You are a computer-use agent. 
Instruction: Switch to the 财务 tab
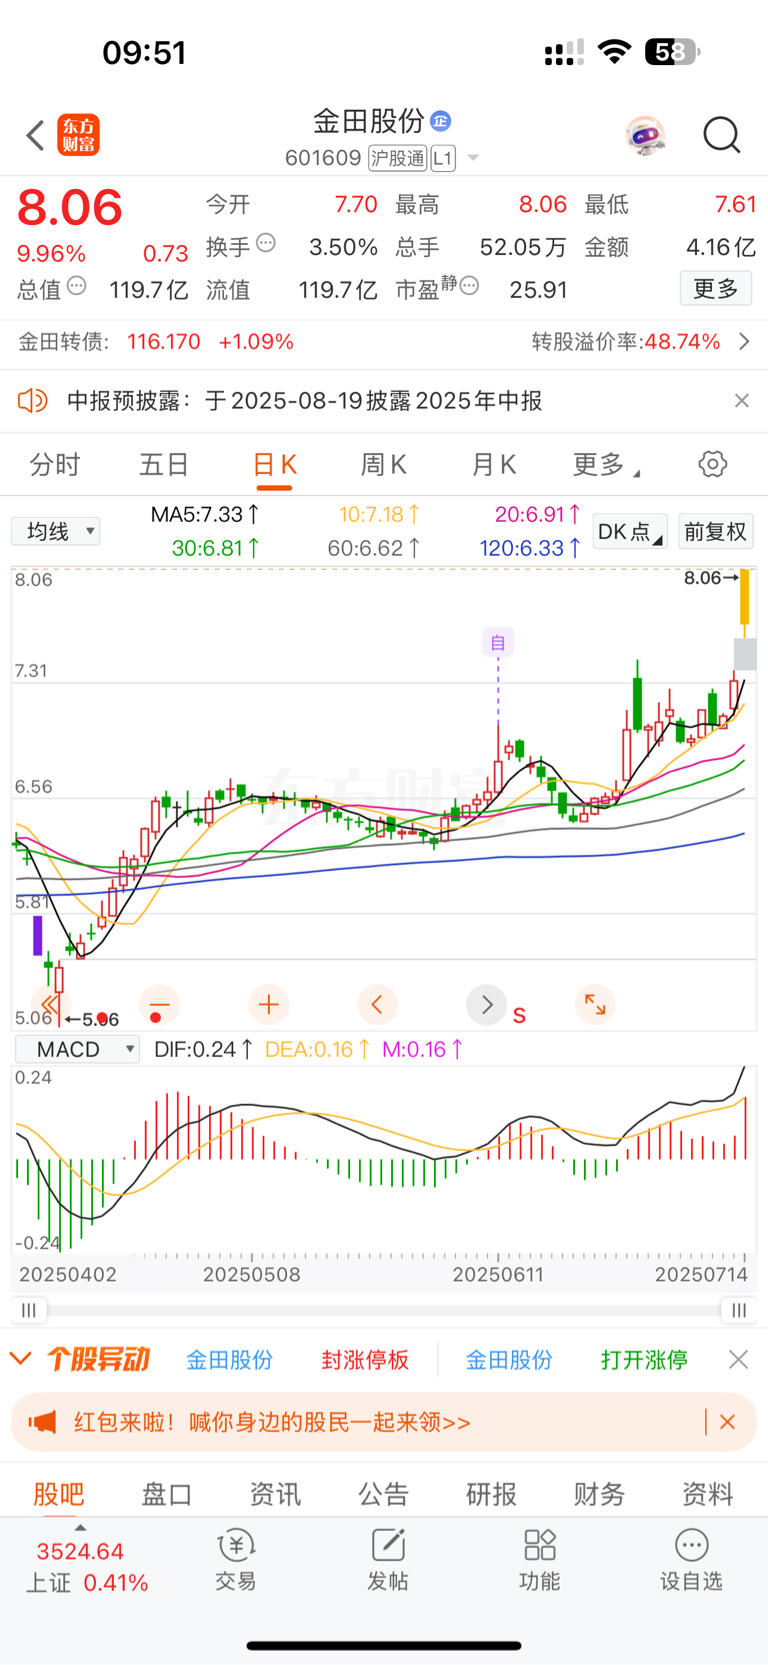point(600,1494)
